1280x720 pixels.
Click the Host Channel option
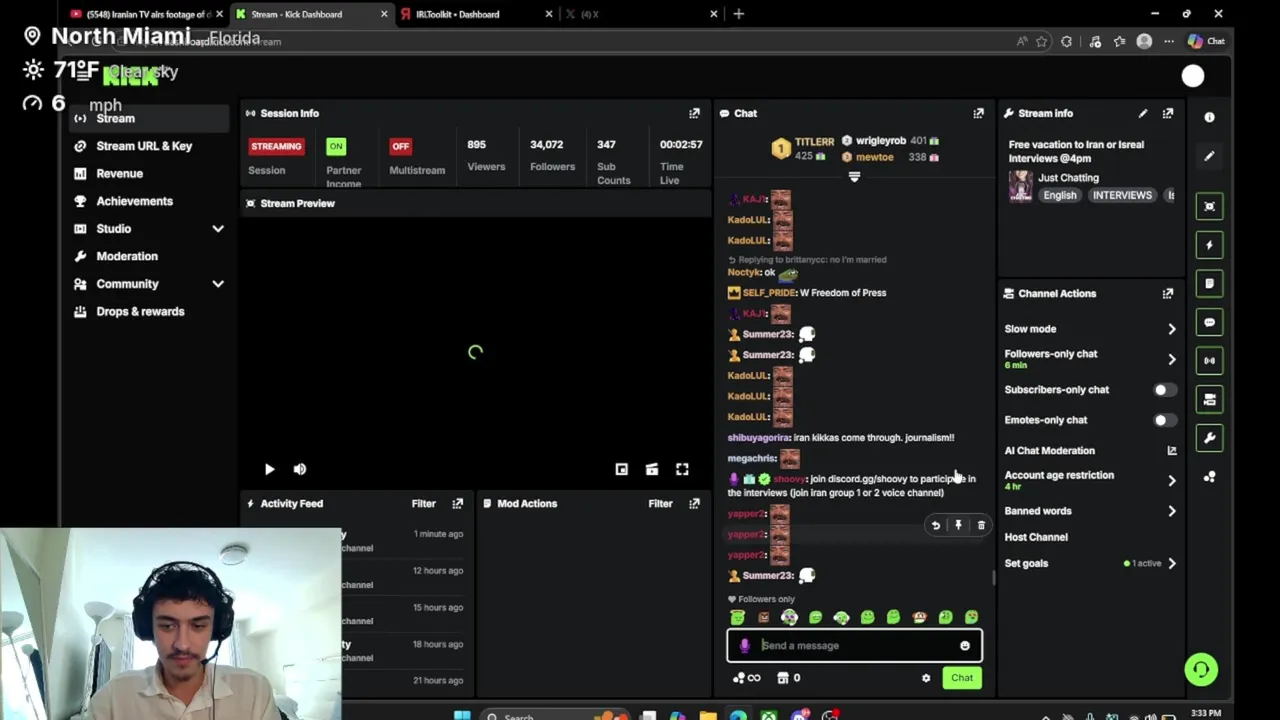(x=1036, y=537)
